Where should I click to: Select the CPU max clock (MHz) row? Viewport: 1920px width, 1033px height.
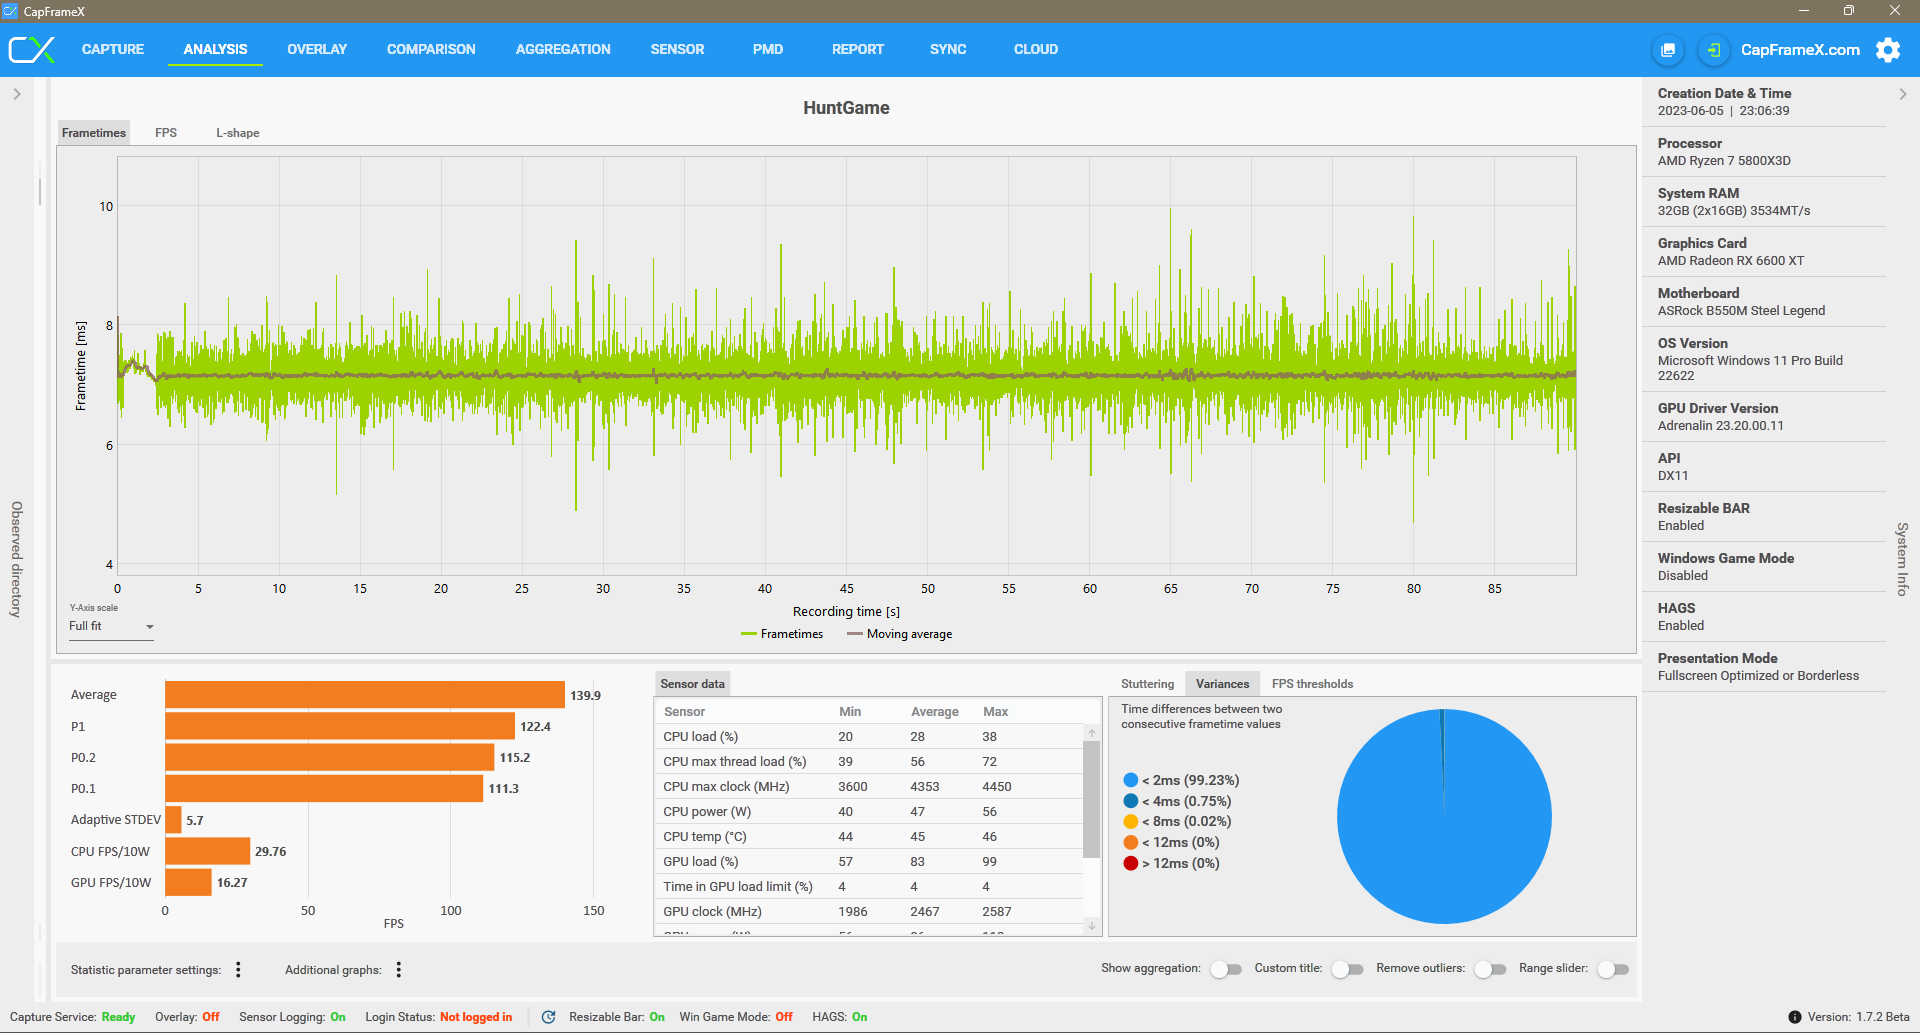point(869,787)
